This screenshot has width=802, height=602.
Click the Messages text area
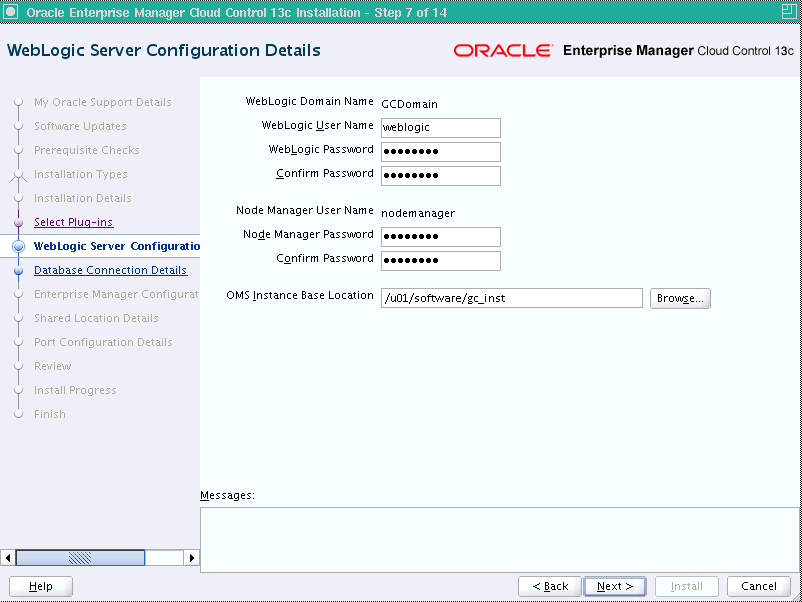(x=500, y=540)
